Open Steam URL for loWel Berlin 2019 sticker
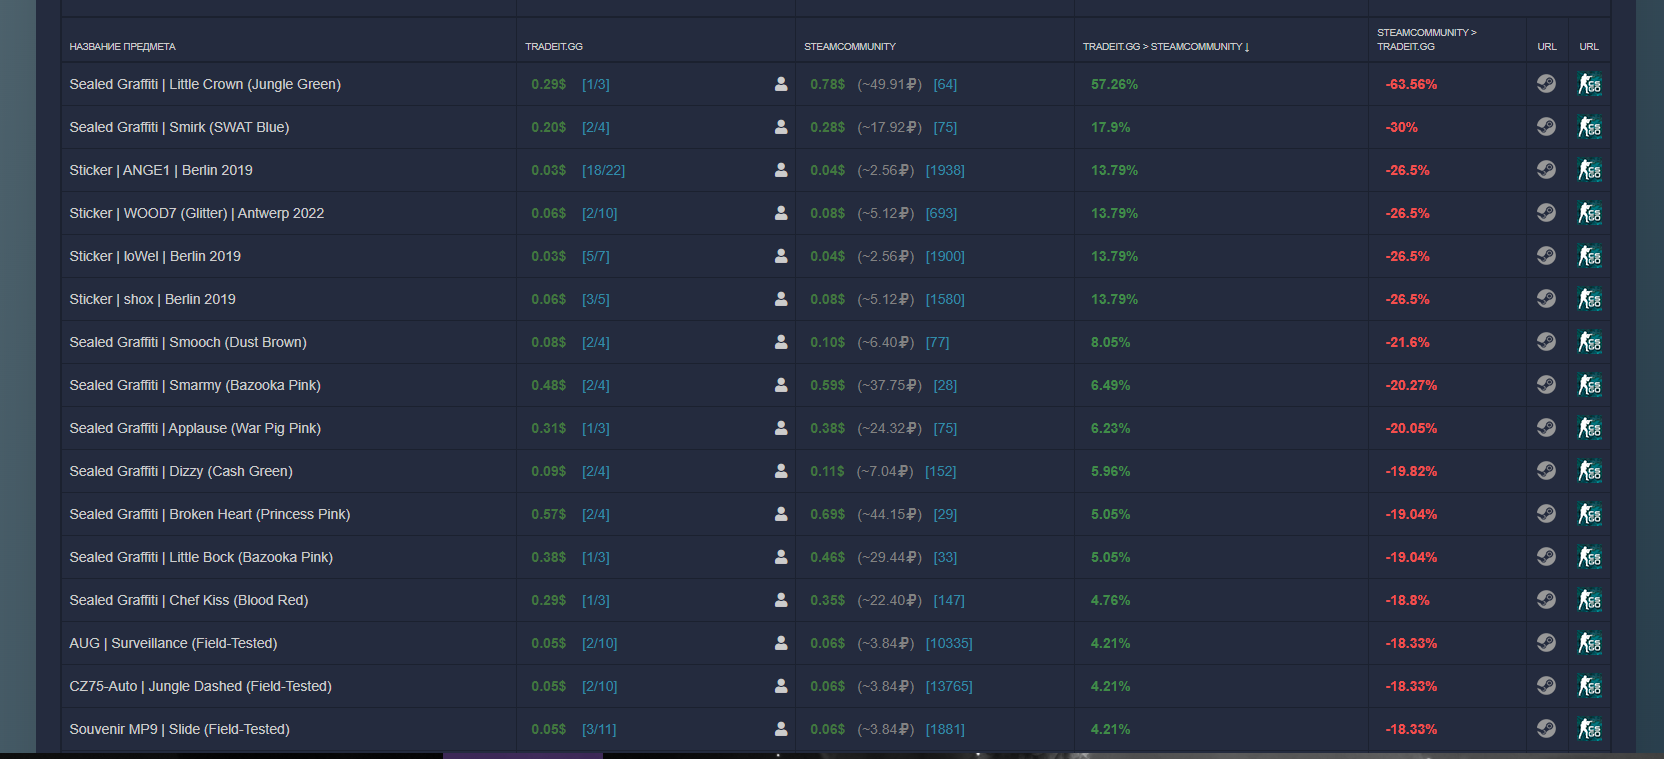The image size is (1664, 759). click(1546, 256)
